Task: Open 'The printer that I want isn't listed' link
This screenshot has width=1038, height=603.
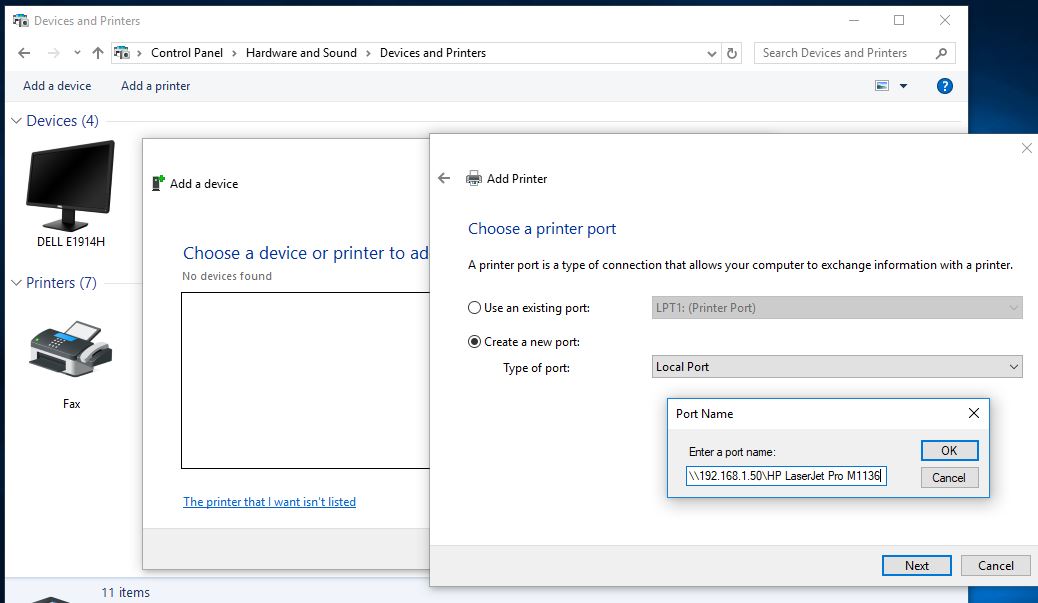Action: click(x=269, y=502)
